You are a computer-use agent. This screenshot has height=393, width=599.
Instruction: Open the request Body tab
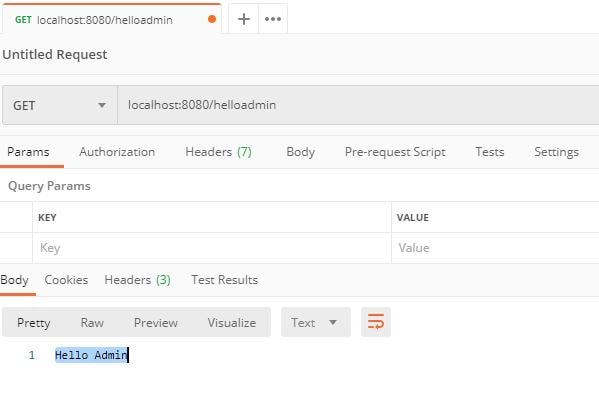point(301,152)
